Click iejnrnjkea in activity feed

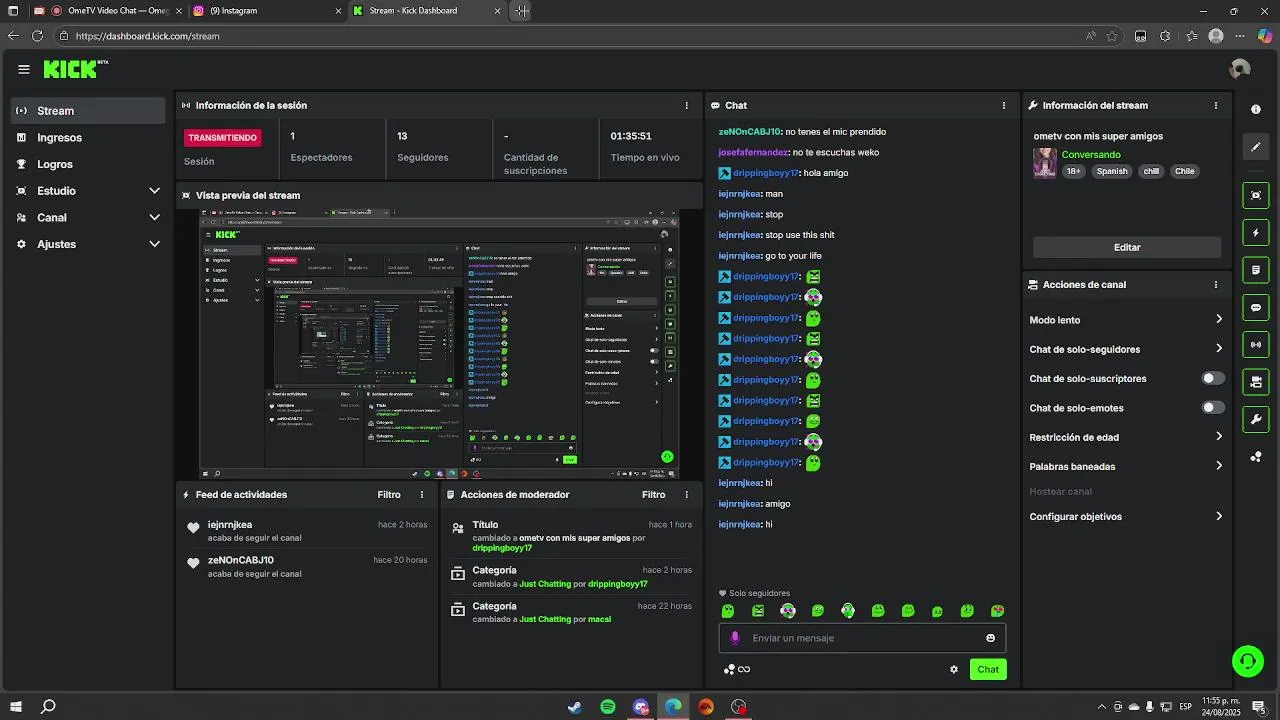[x=230, y=525]
